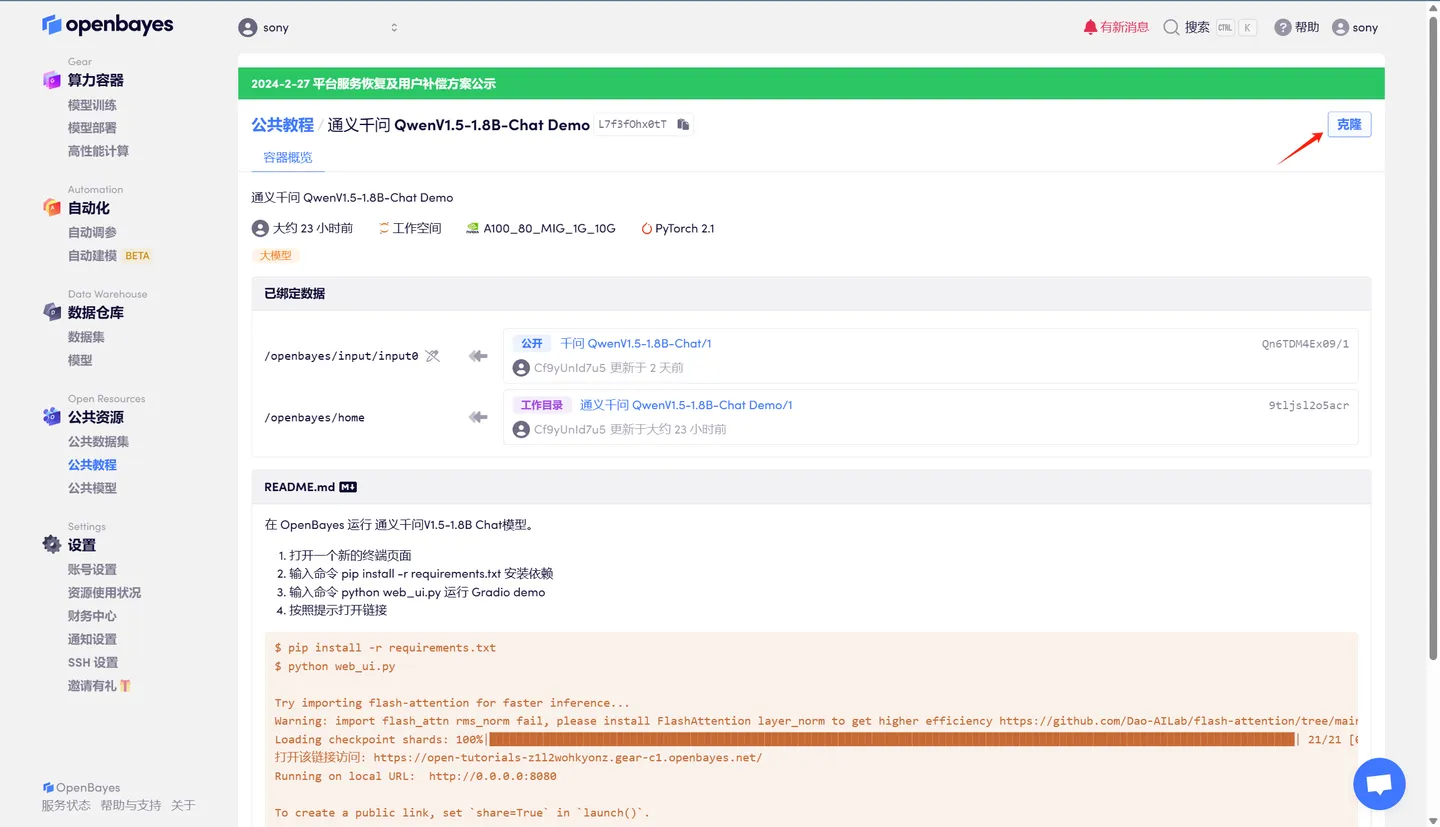Image resolution: width=1440 pixels, height=827 pixels.
Task: Click the 克隆 clone button
Action: [x=1348, y=124]
